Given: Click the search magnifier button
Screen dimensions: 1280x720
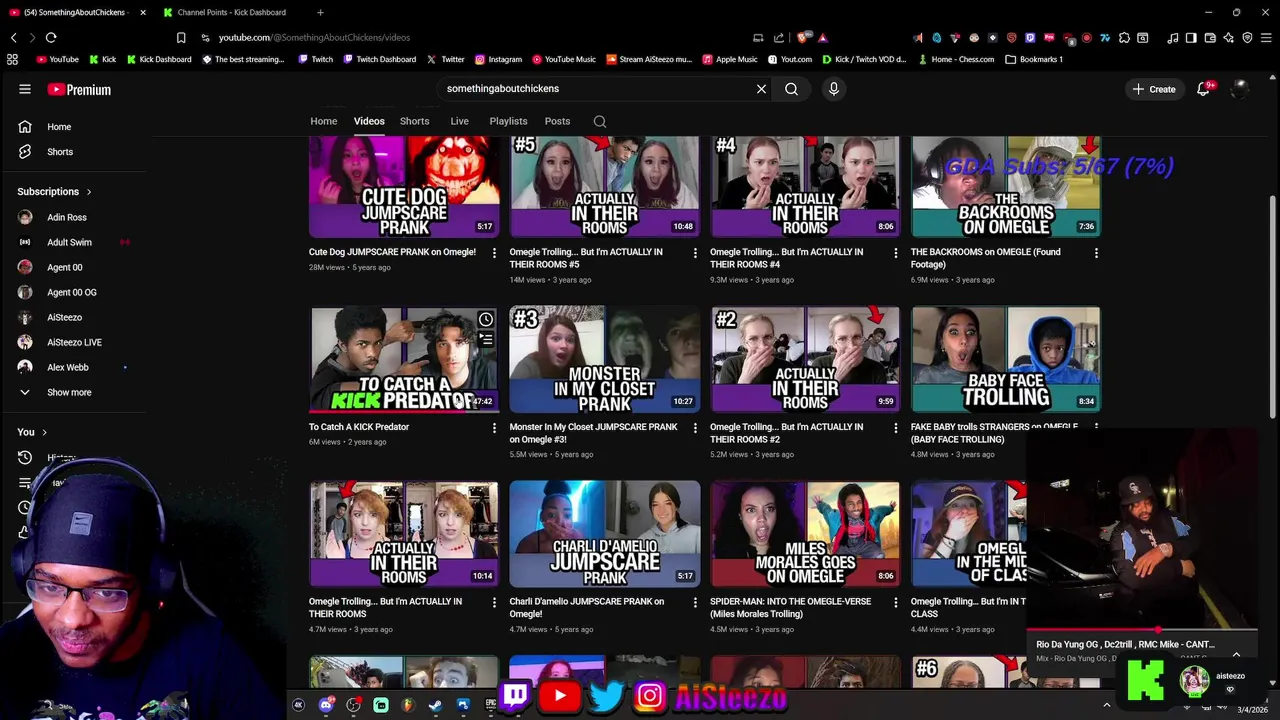Looking at the screenshot, I should [791, 89].
